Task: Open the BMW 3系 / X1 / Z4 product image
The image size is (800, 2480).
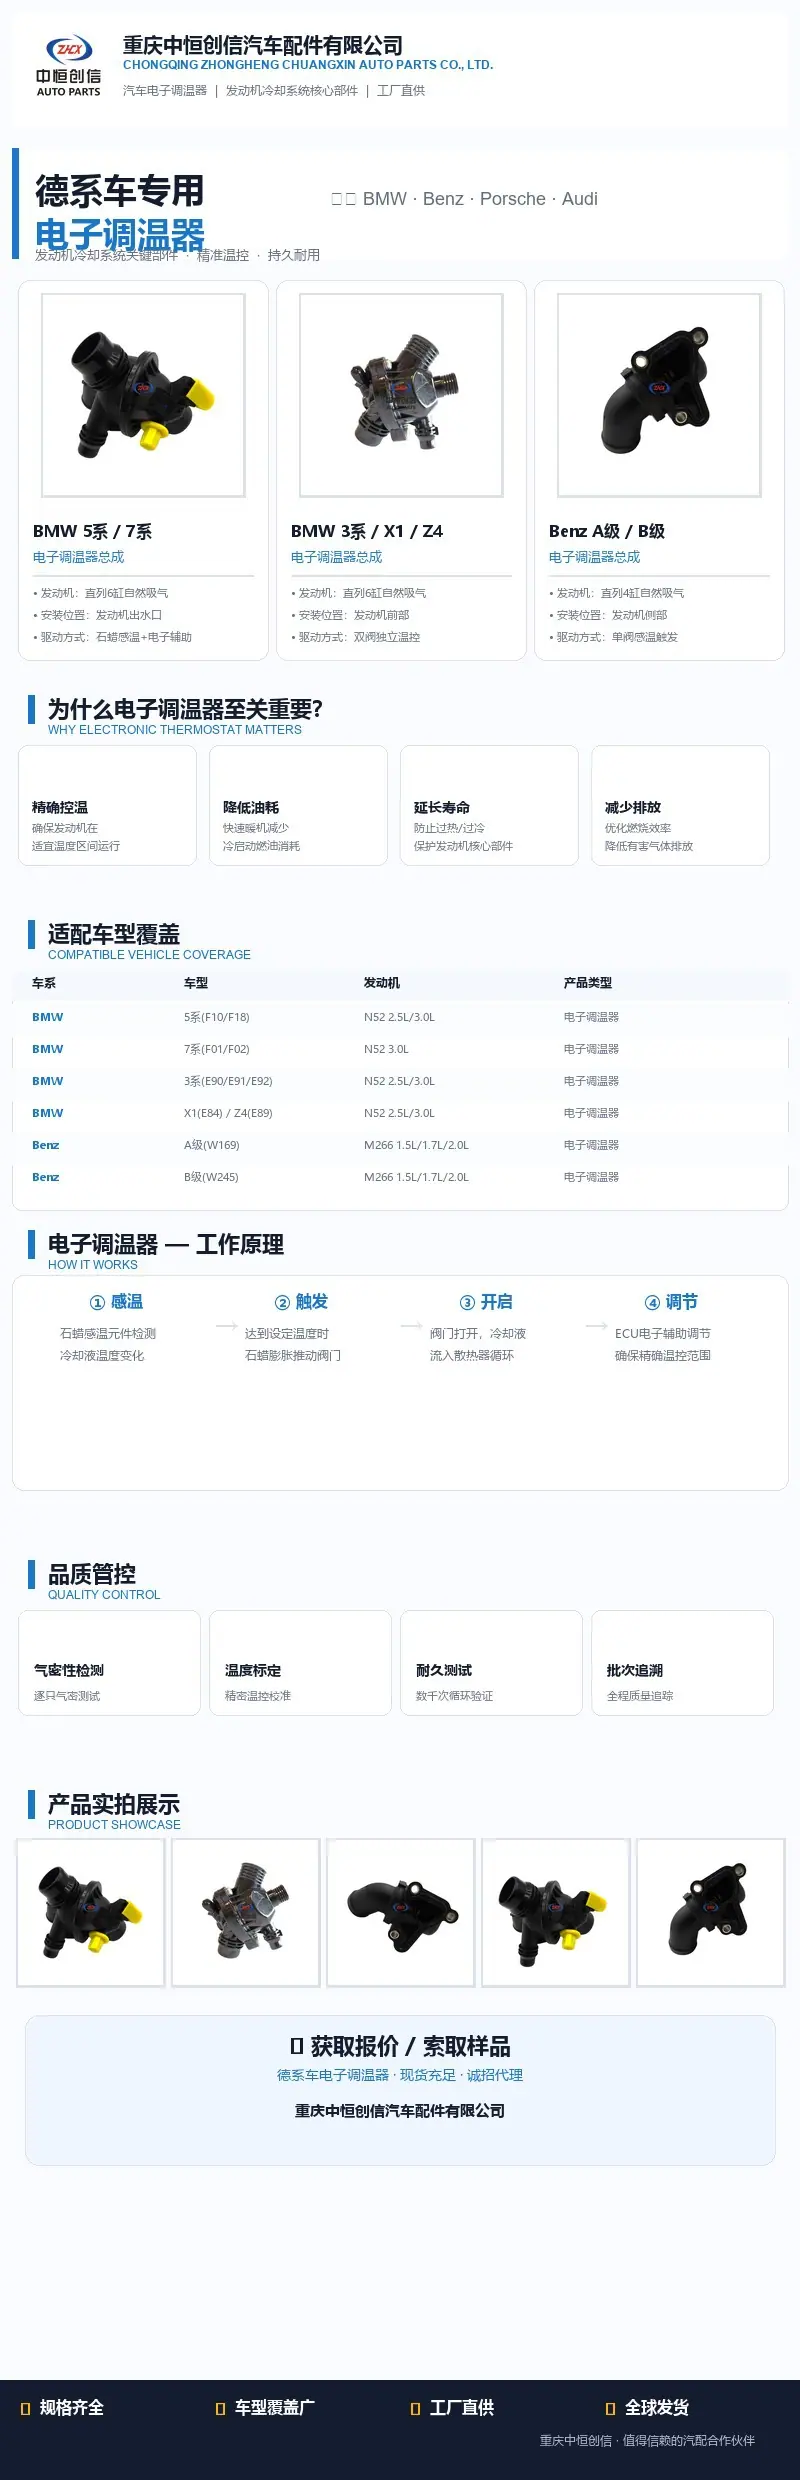Action: point(401,395)
